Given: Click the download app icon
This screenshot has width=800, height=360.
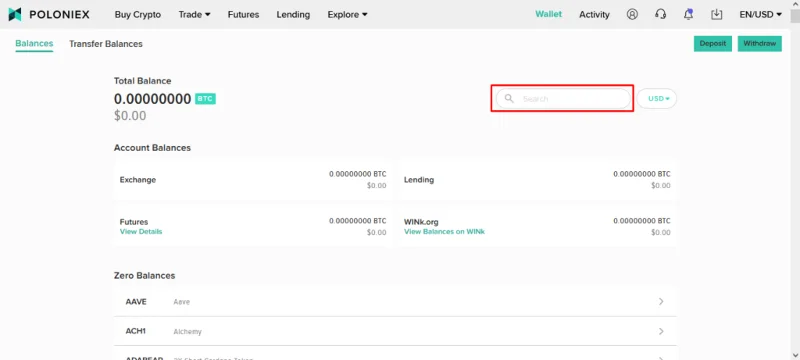Looking at the screenshot, I should click(x=717, y=14).
